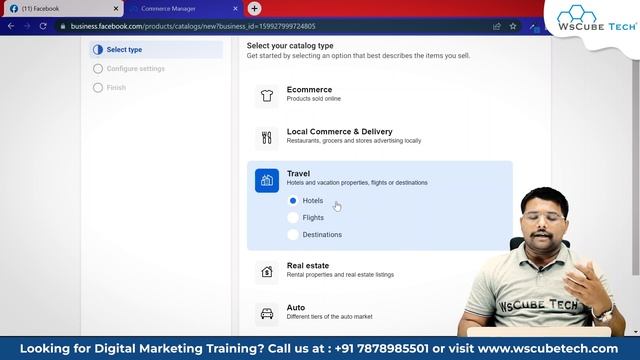Screen dimensions: 640x360
Task: Click the address bar URL
Action: (x=193, y=26)
